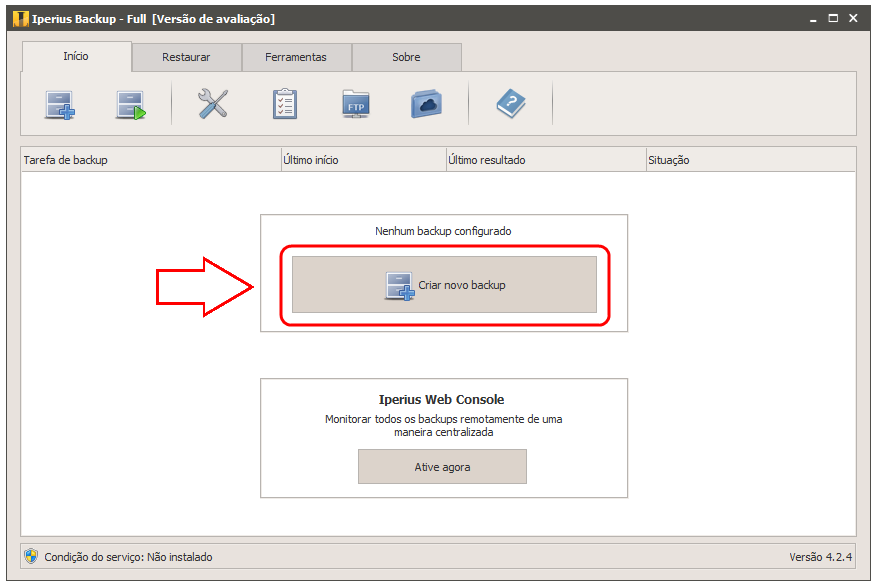Click the 'Iperius Web Console' heading
This screenshot has width=875, height=585.
tap(441, 400)
